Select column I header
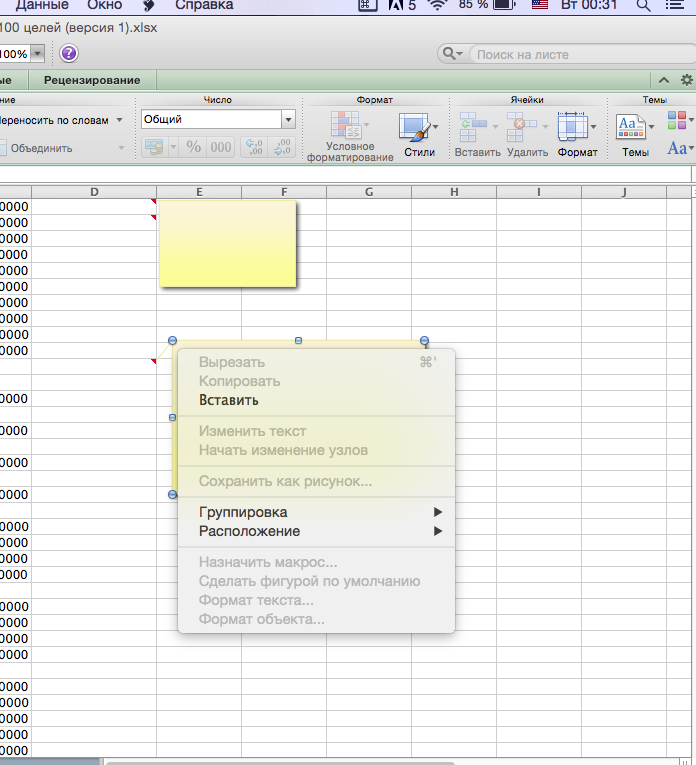The height and width of the screenshot is (765, 696). (539, 192)
